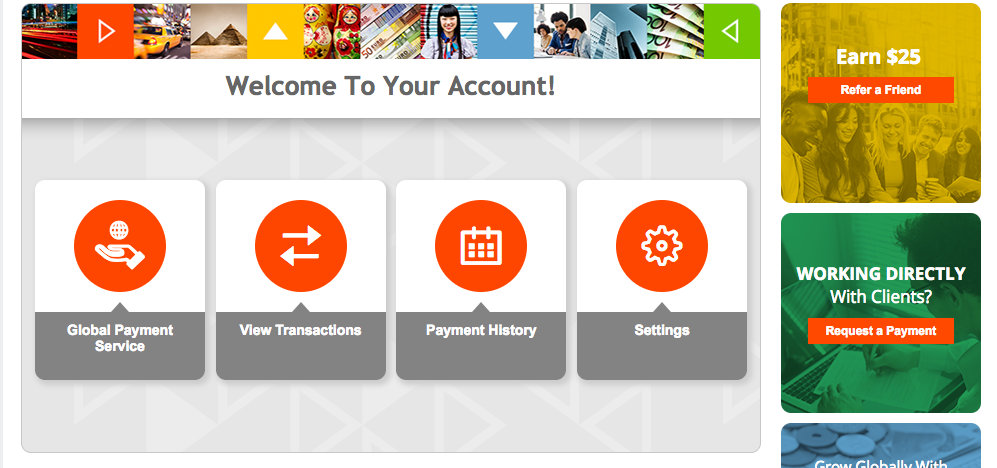Click the View Transactions arrows icon
Image resolution: width=997 pixels, height=468 pixels.
[301, 246]
